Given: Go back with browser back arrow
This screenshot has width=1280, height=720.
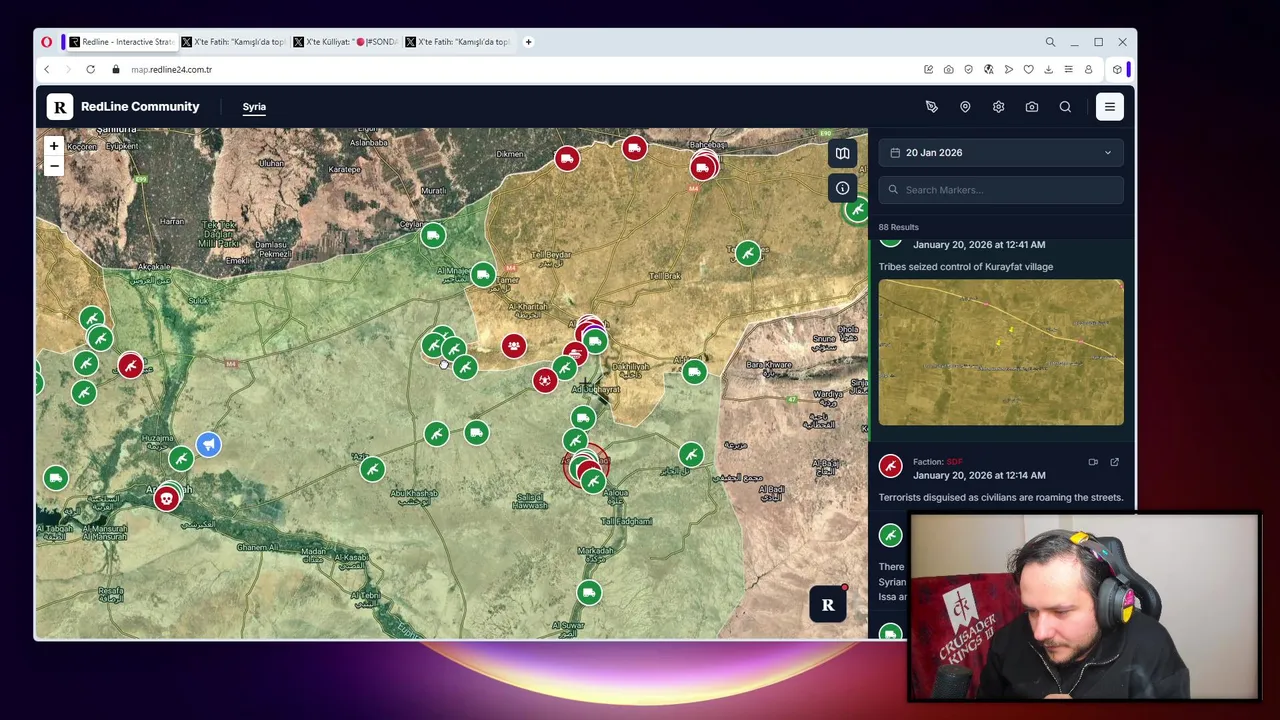Looking at the screenshot, I should [46, 70].
